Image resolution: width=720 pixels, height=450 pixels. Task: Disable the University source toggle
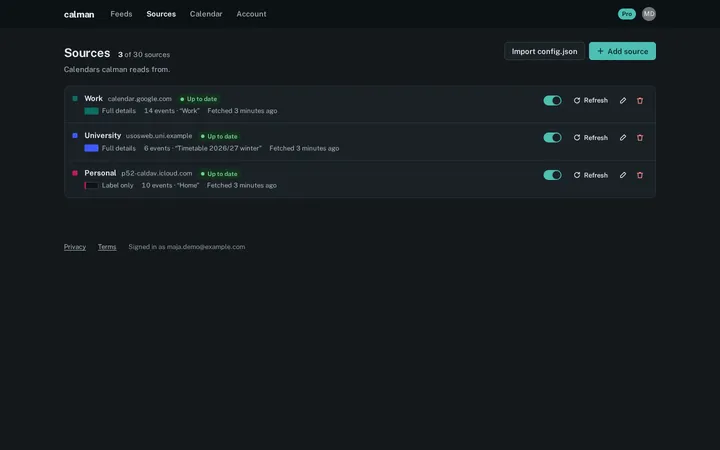tap(552, 138)
